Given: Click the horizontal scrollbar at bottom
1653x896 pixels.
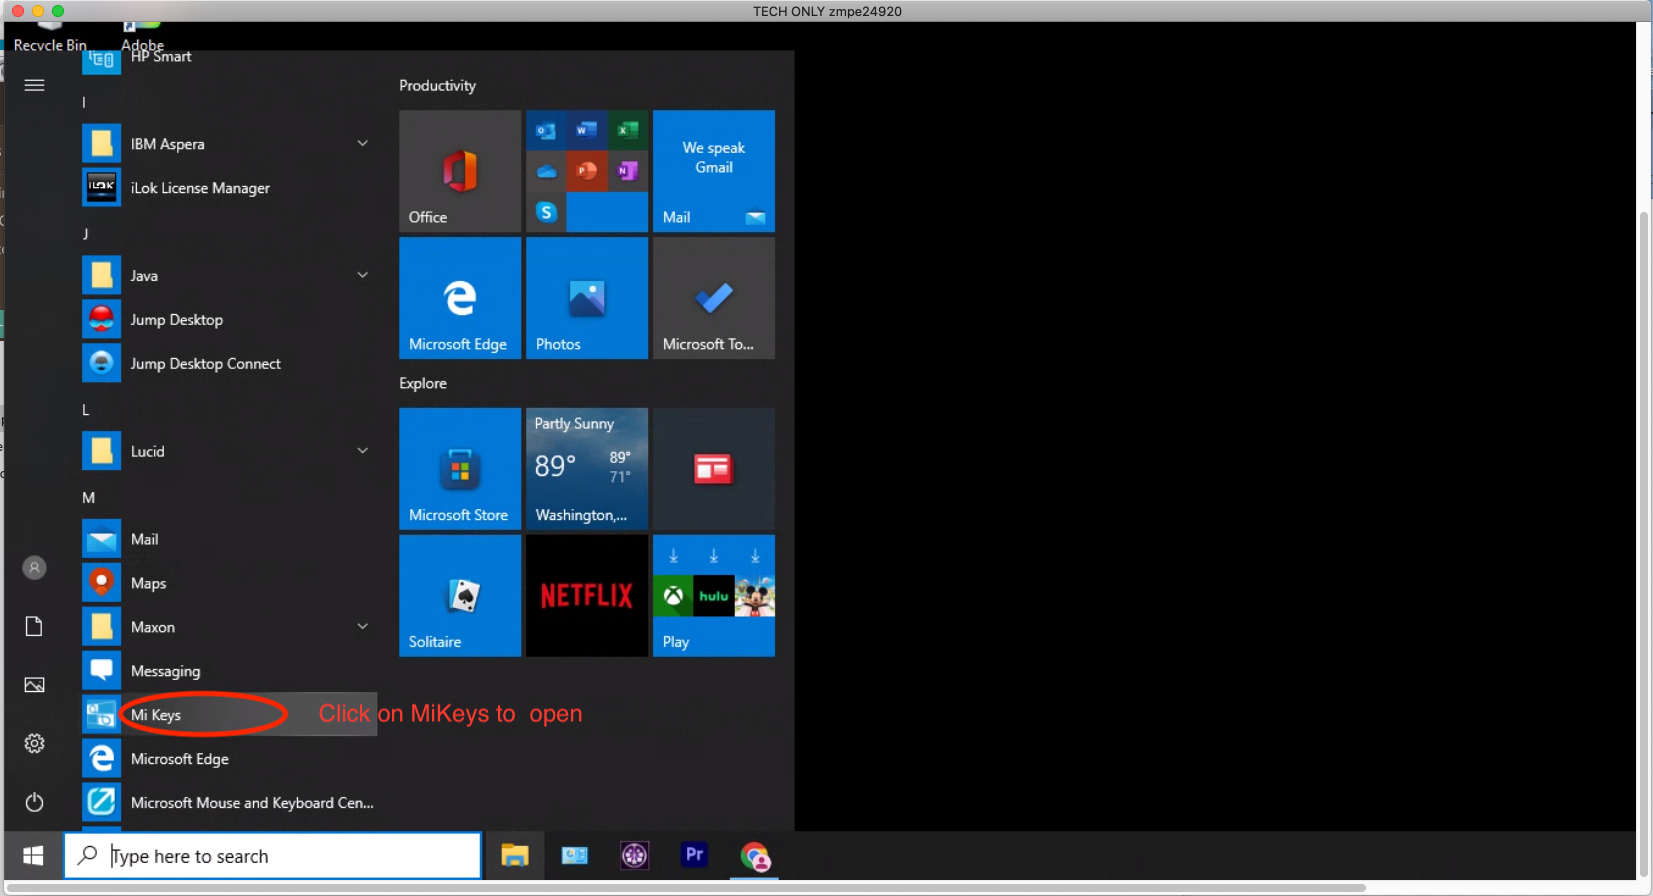Looking at the screenshot, I should tap(686, 887).
